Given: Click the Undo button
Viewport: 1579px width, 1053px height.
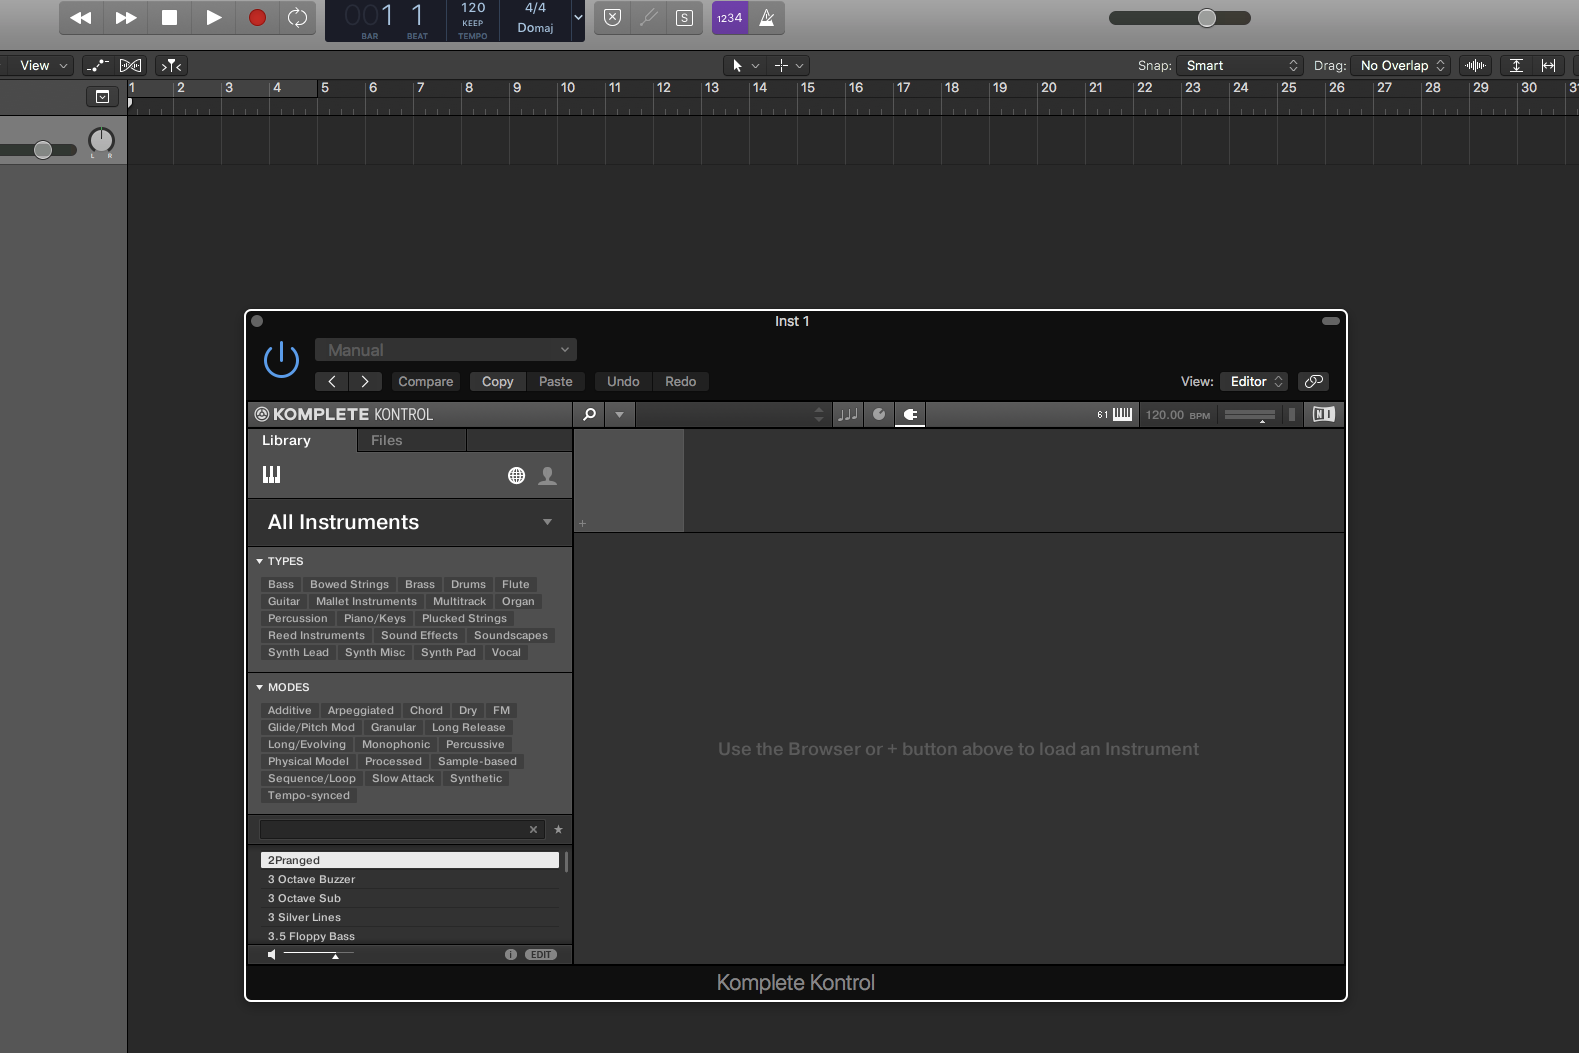Looking at the screenshot, I should pyautogui.click(x=623, y=381).
